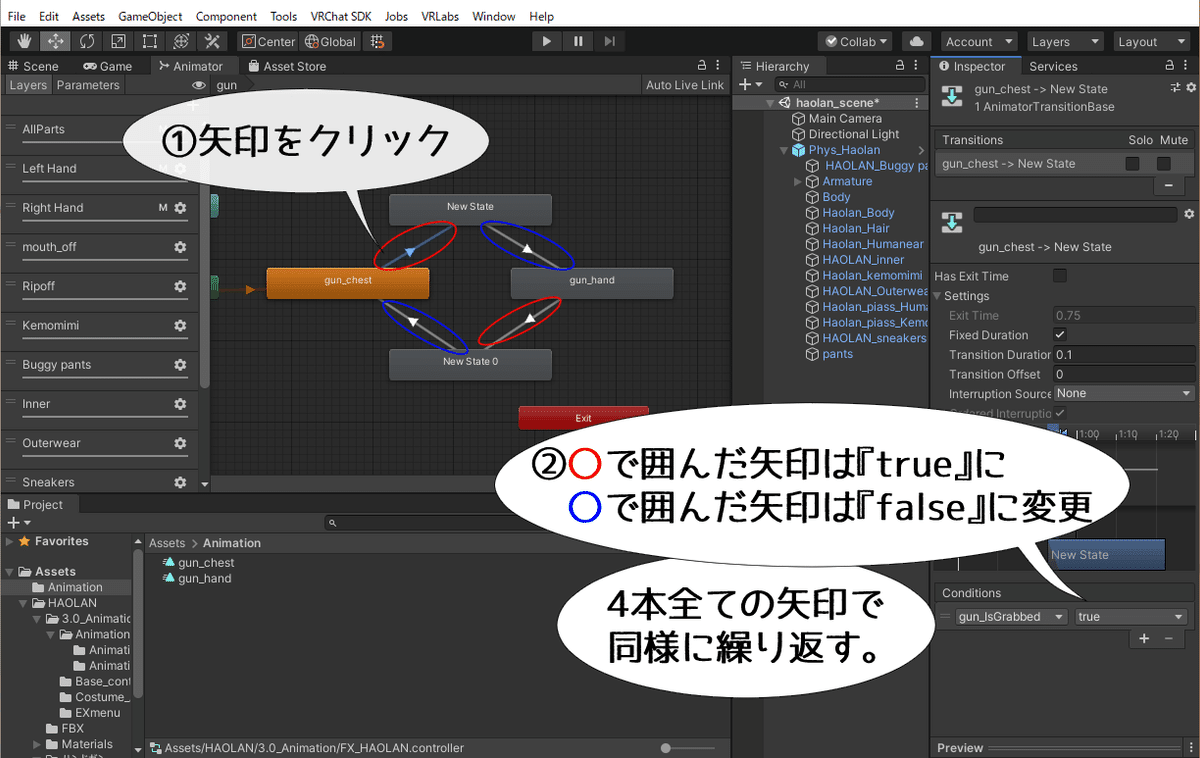Open Inspector transition settings gear
Image resolution: width=1200 pixels, height=758 pixels.
[x=1188, y=214]
